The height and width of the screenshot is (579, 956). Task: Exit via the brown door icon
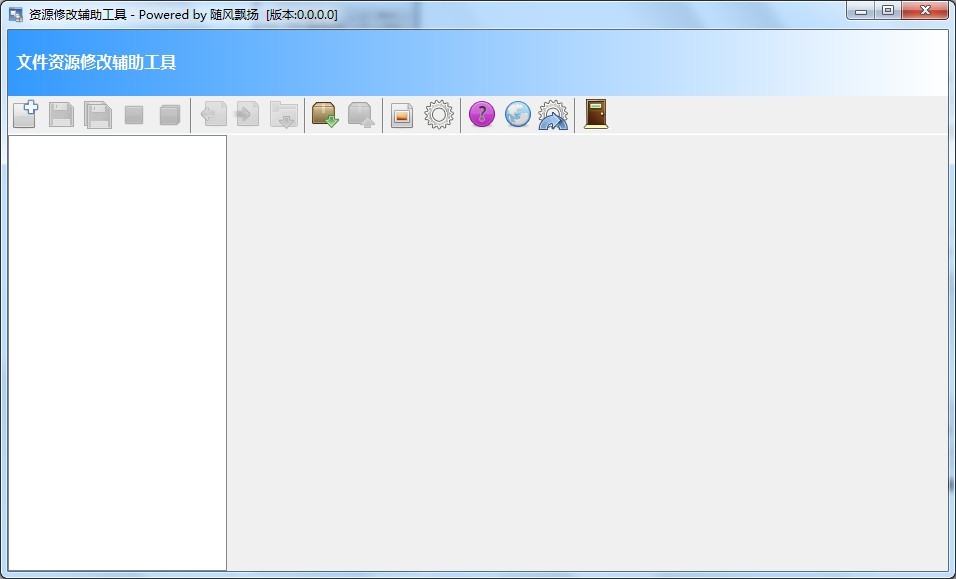click(596, 114)
